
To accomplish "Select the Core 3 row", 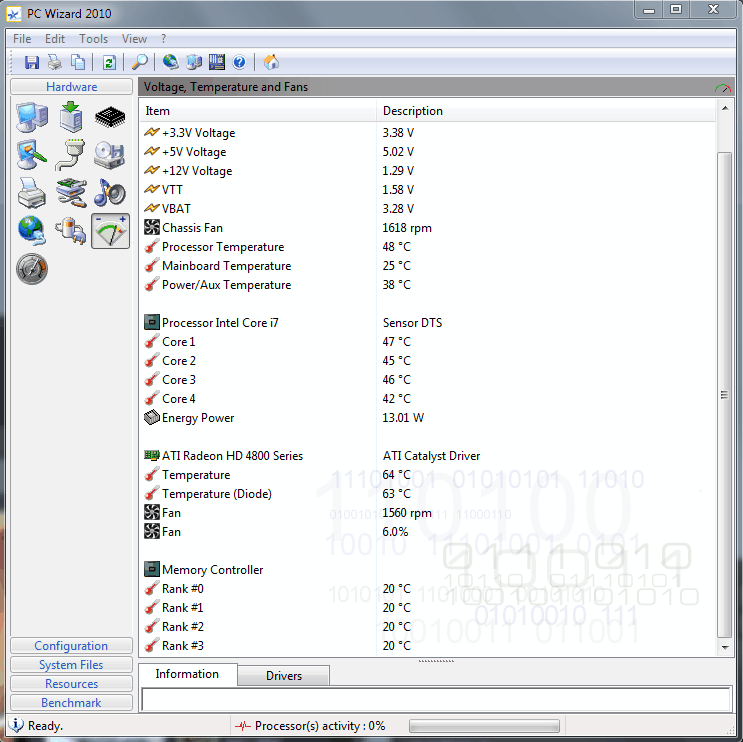I will click(427, 380).
